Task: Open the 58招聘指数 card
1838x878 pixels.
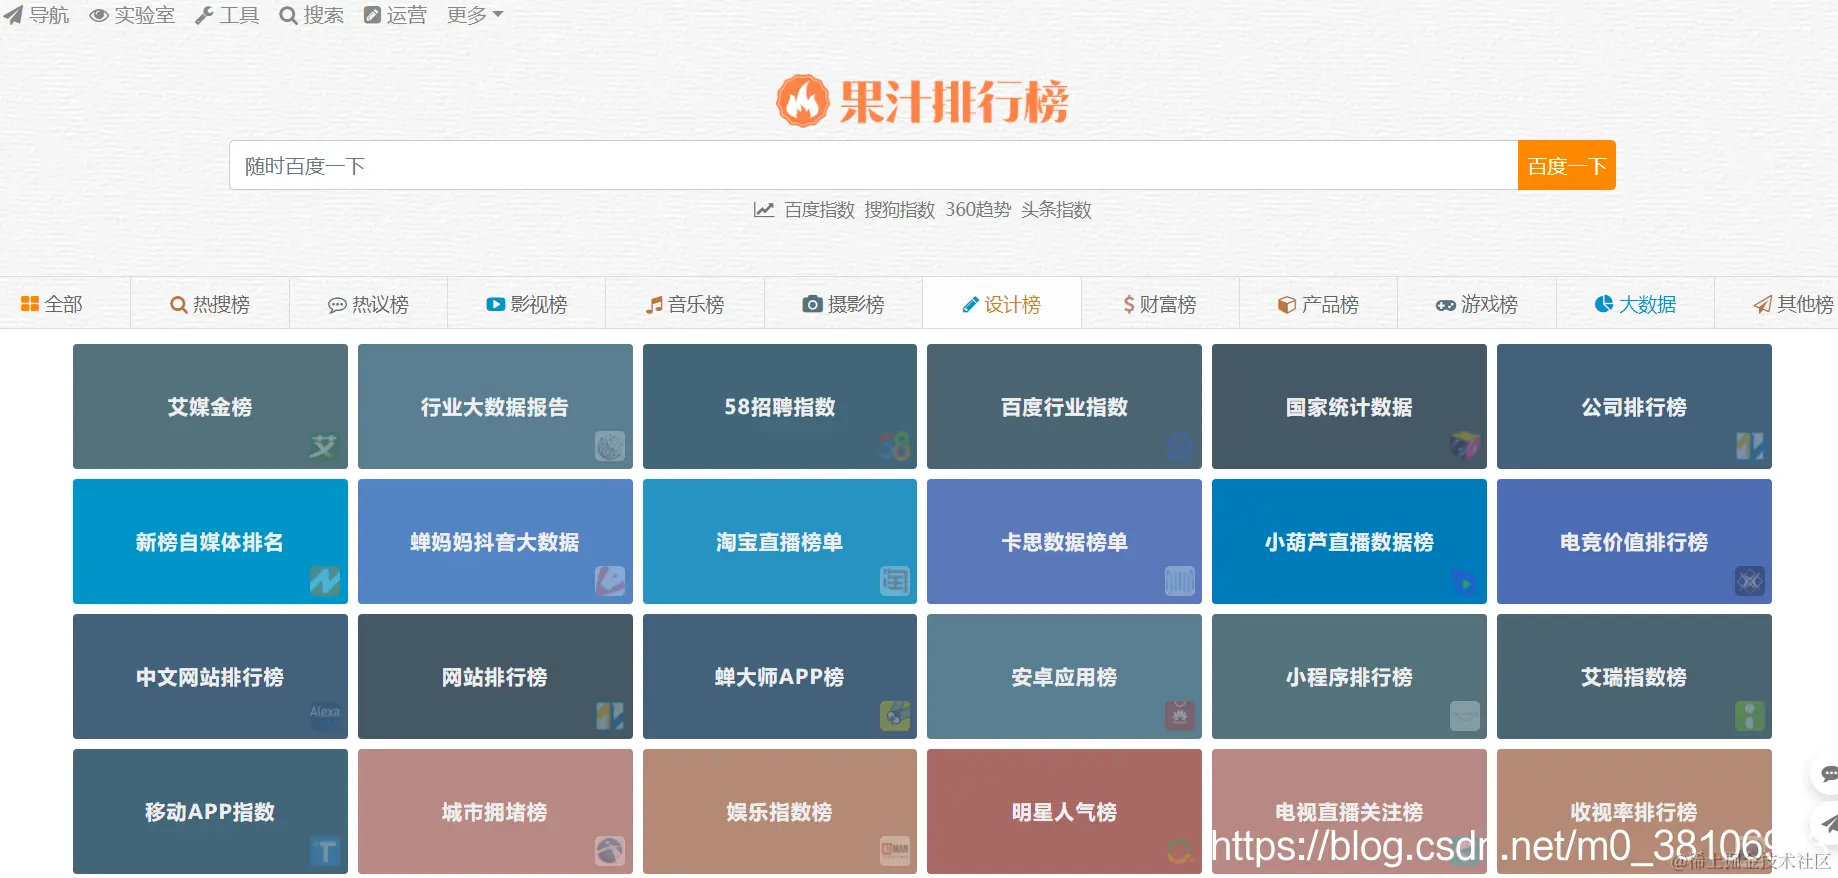Action: (780, 406)
